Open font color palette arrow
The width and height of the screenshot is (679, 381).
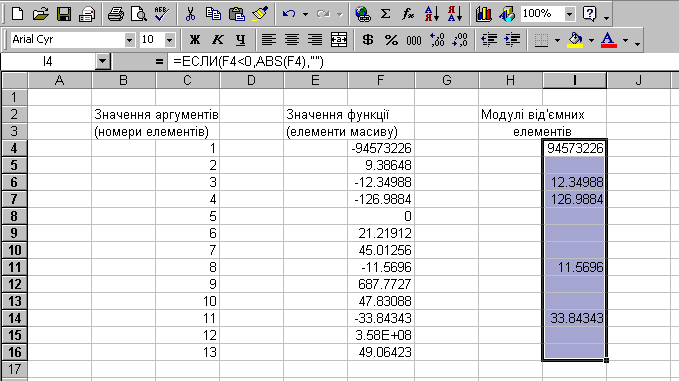[x=625, y=40]
